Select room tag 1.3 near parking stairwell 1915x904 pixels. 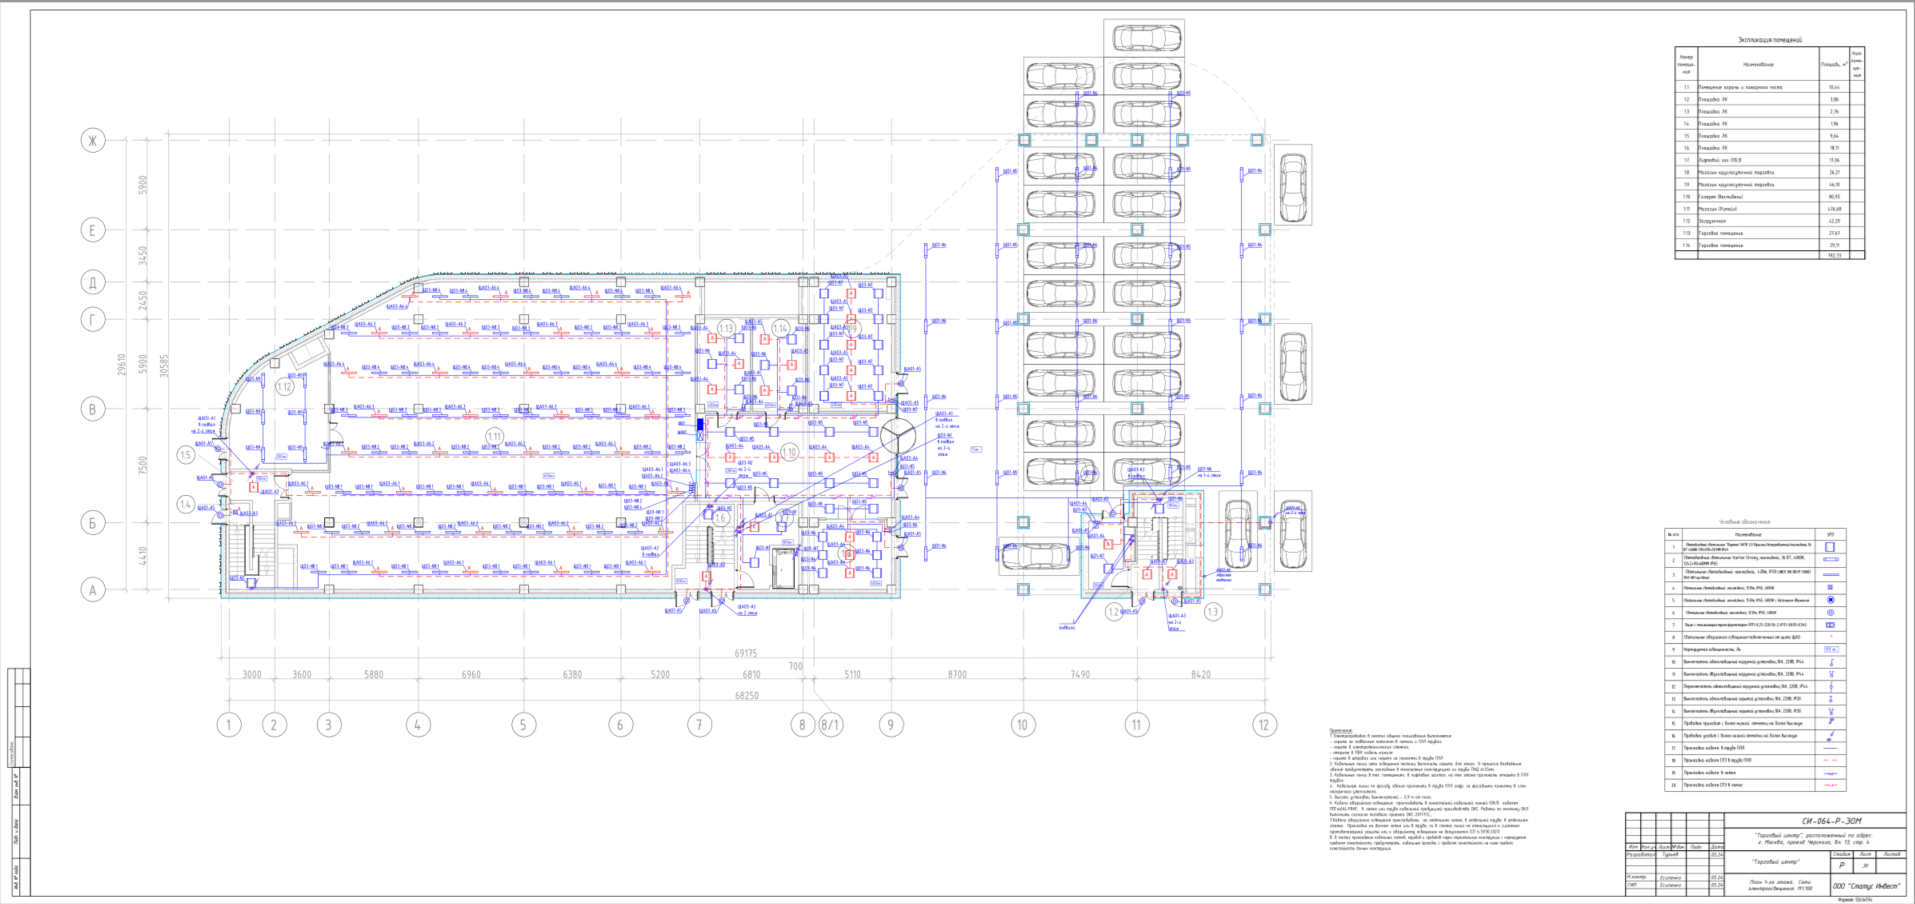tap(1213, 611)
